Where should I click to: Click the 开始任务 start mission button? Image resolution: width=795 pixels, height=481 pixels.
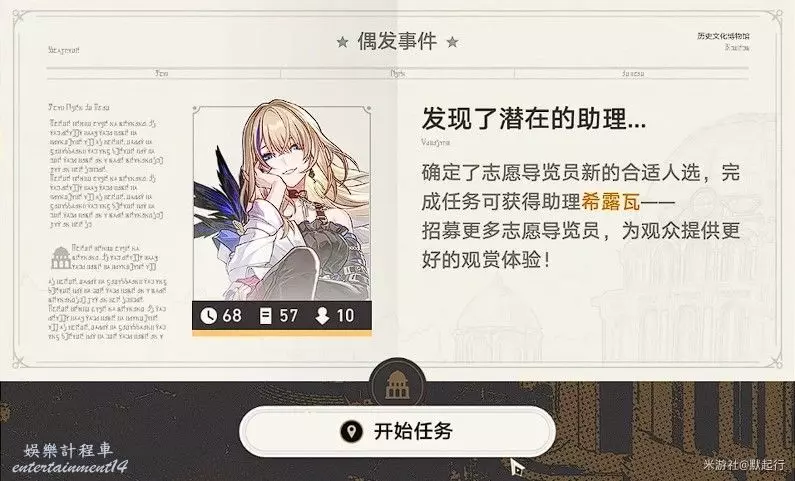(397, 431)
